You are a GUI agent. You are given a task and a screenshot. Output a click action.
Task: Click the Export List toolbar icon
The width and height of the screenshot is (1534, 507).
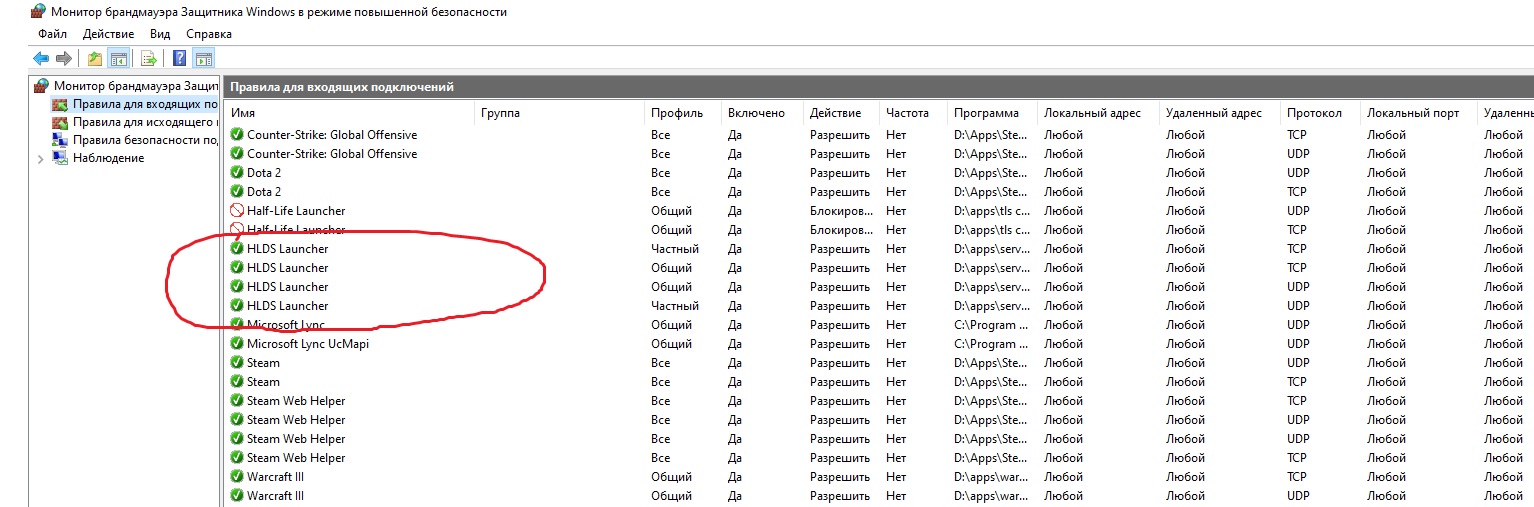click(148, 58)
